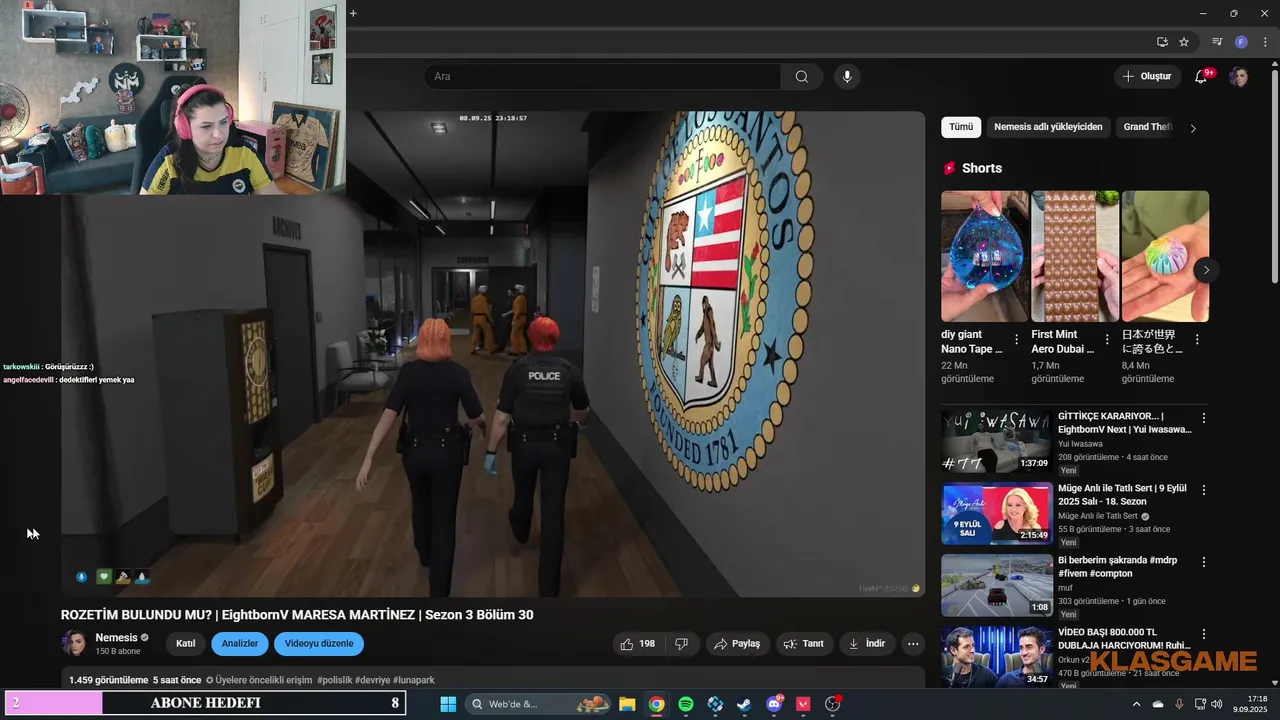
Task: Open options for diy giant Nano Tape short
Action: pyautogui.click(x=1017, y=340)
